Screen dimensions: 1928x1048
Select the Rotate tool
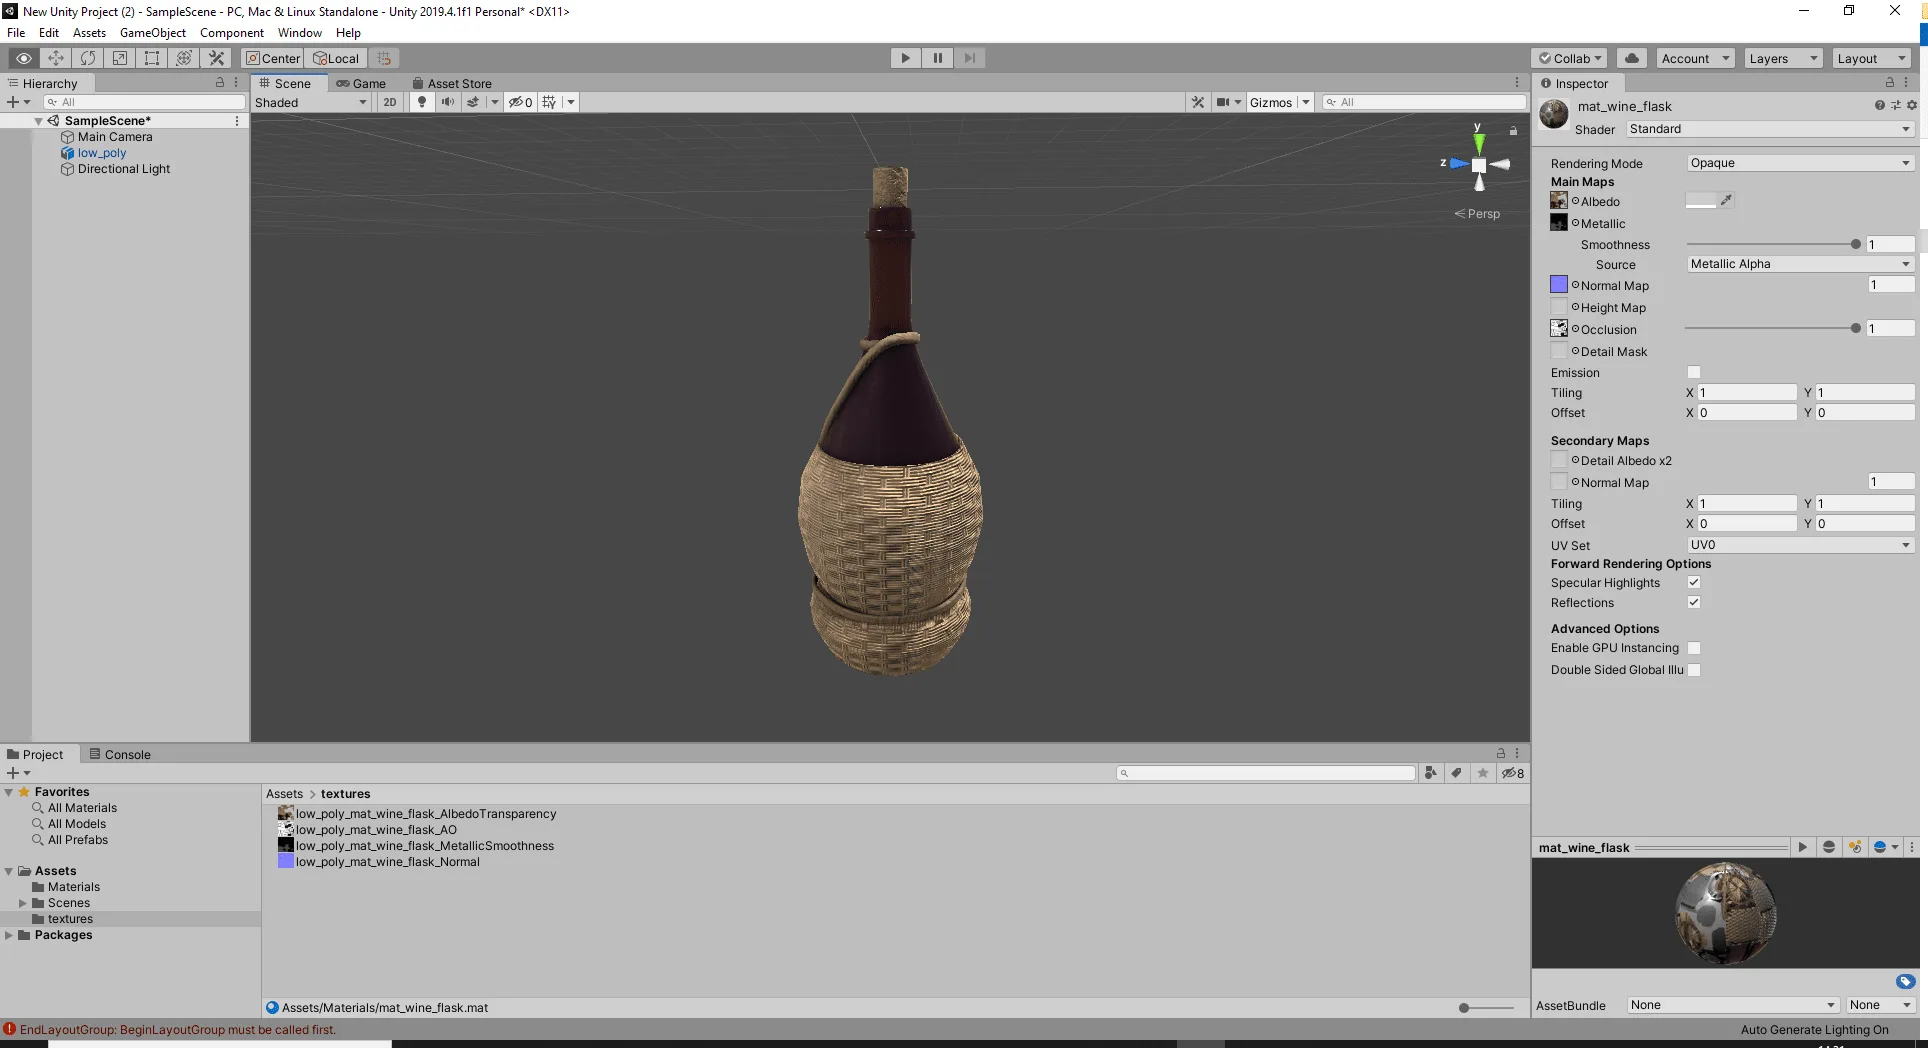click(88, 58)
